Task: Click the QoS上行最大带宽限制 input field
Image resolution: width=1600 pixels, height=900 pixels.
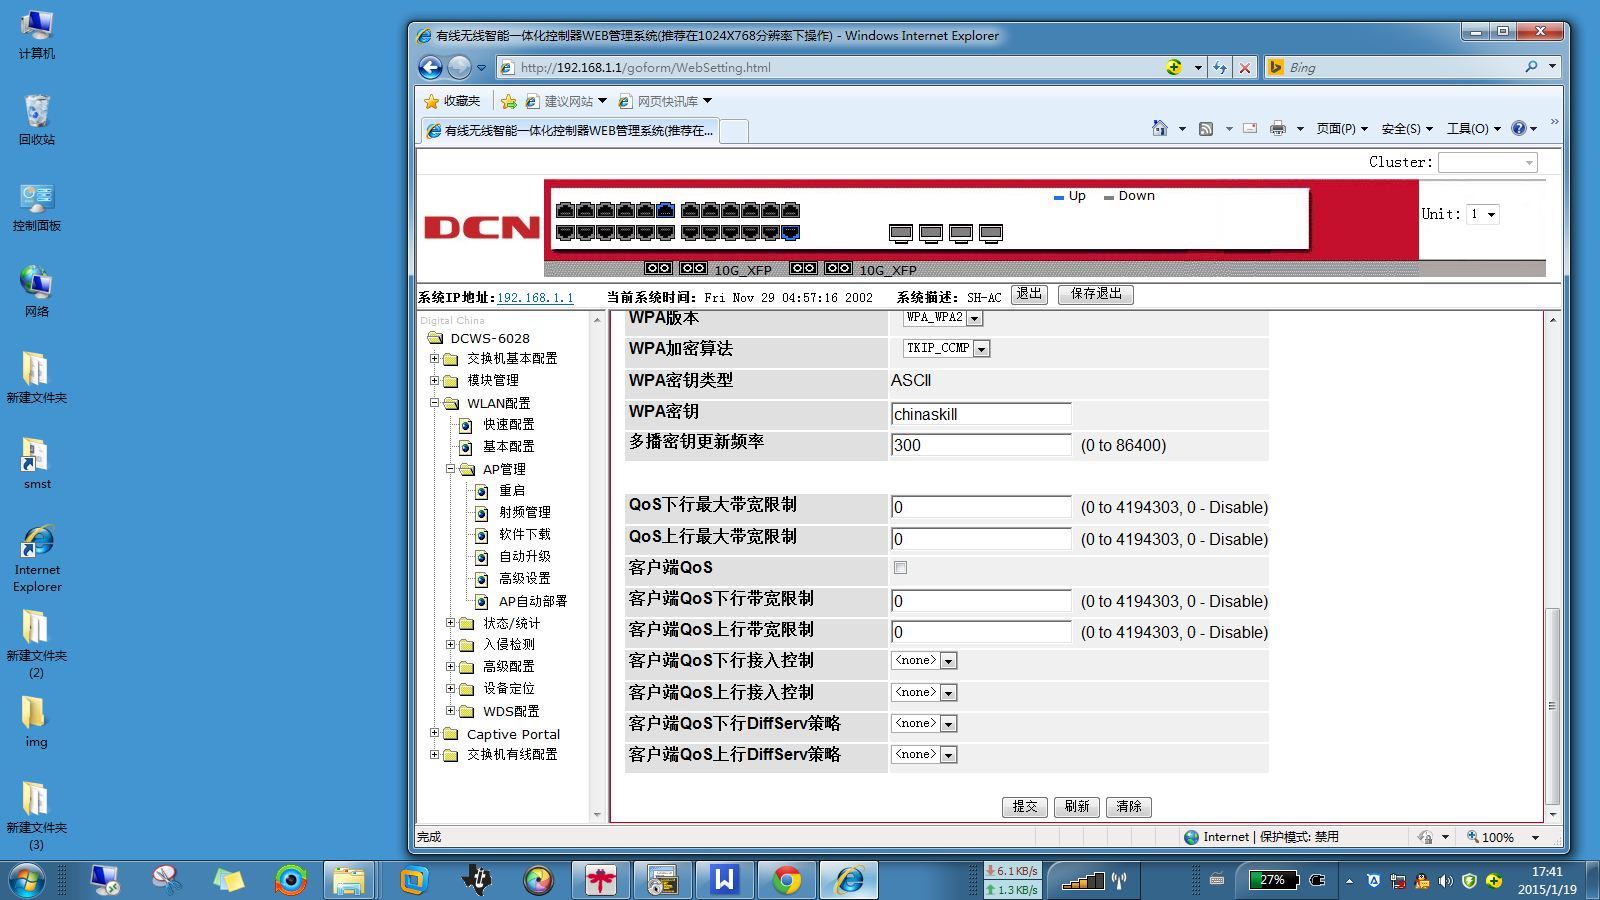Action: coord(981,539)
